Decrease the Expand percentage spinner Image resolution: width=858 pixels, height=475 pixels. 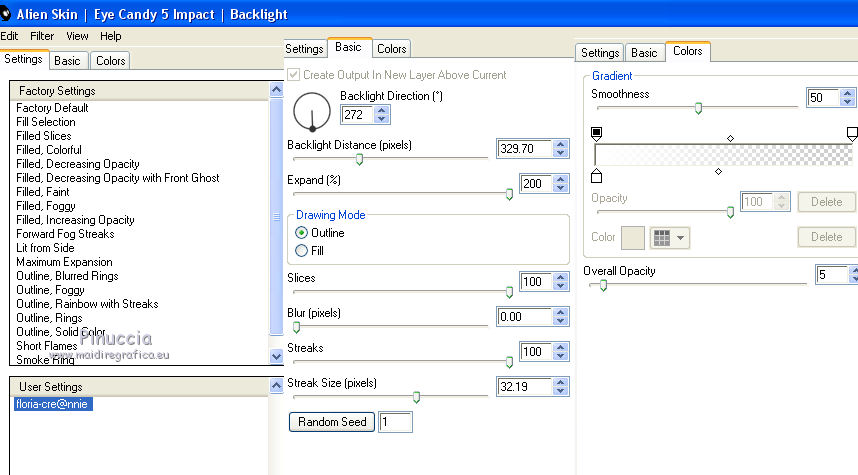tap(560, 188)
